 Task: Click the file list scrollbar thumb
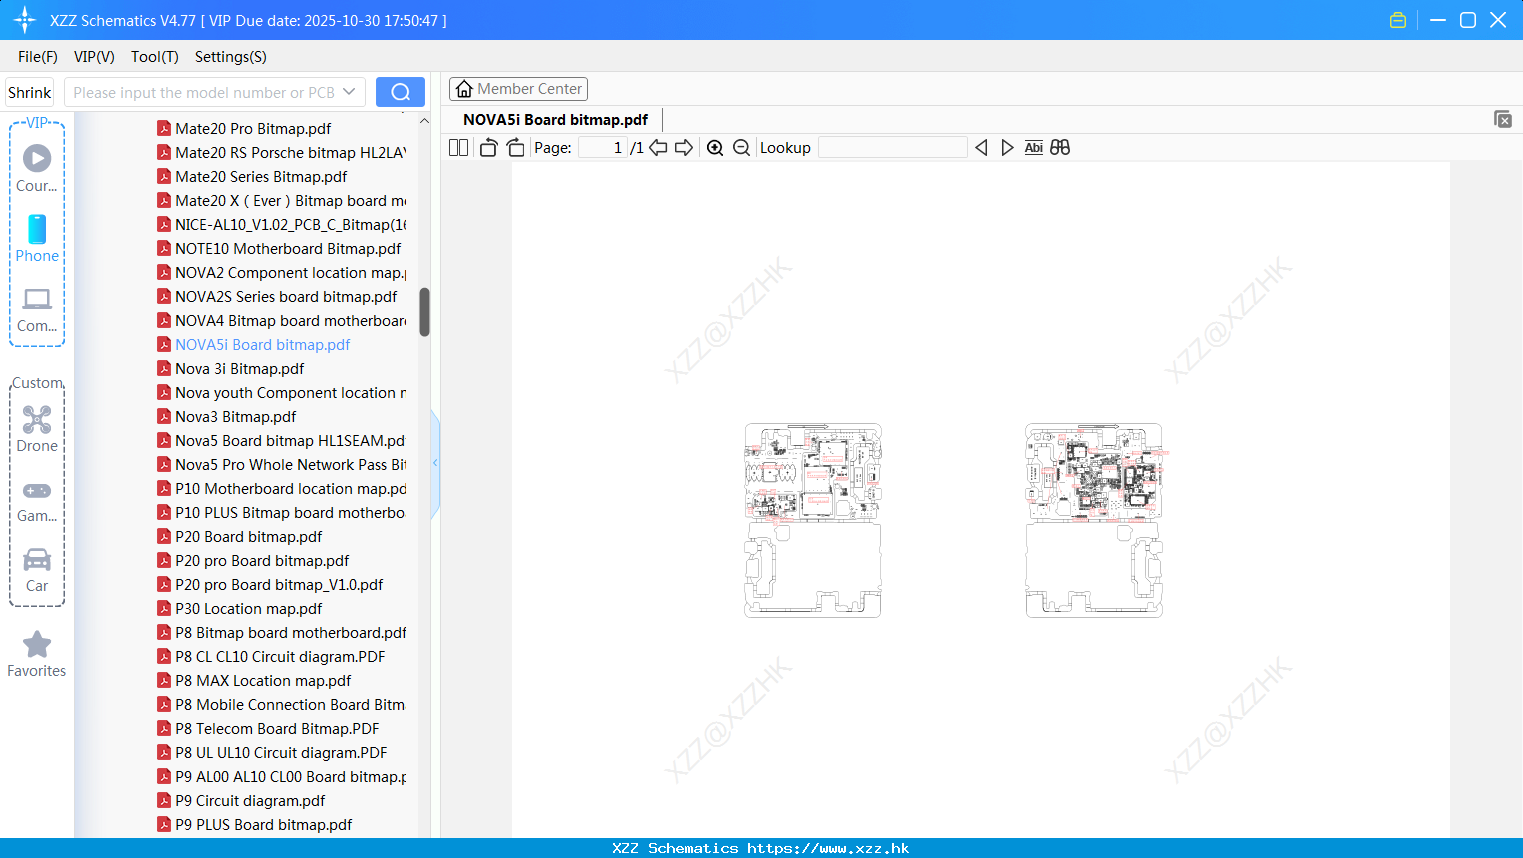pyautogui.click(x=424, y=312)
